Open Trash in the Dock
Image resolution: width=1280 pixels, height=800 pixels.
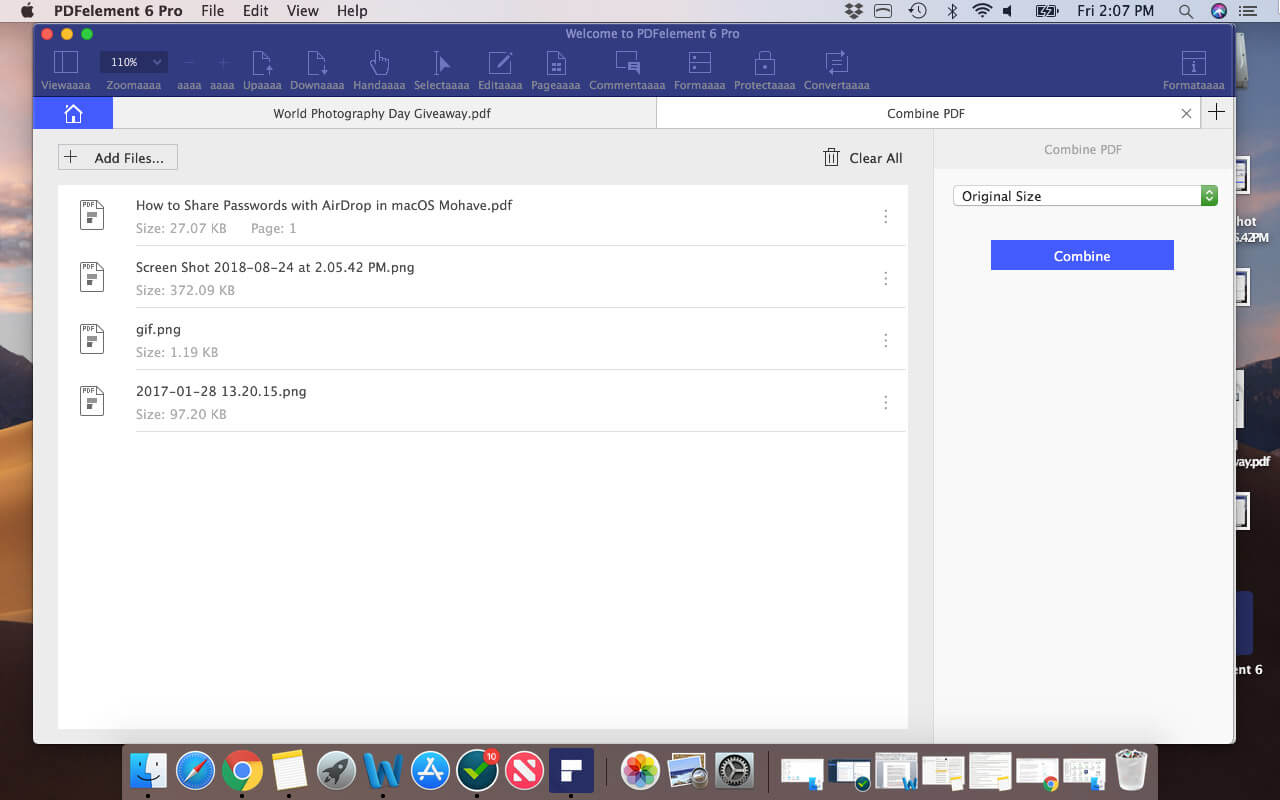[x=1131, y=770]
